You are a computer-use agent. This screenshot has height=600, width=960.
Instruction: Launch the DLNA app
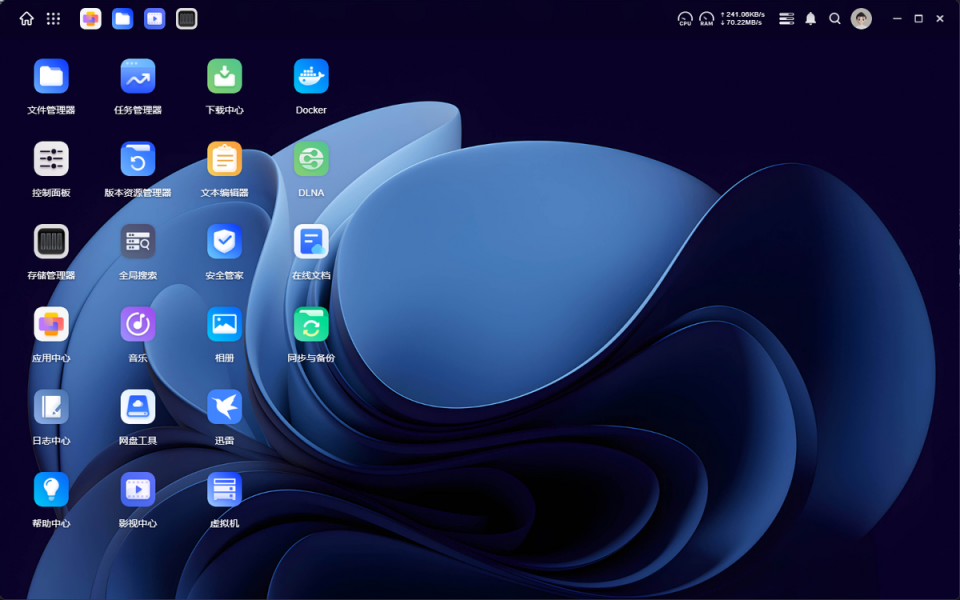311,159
